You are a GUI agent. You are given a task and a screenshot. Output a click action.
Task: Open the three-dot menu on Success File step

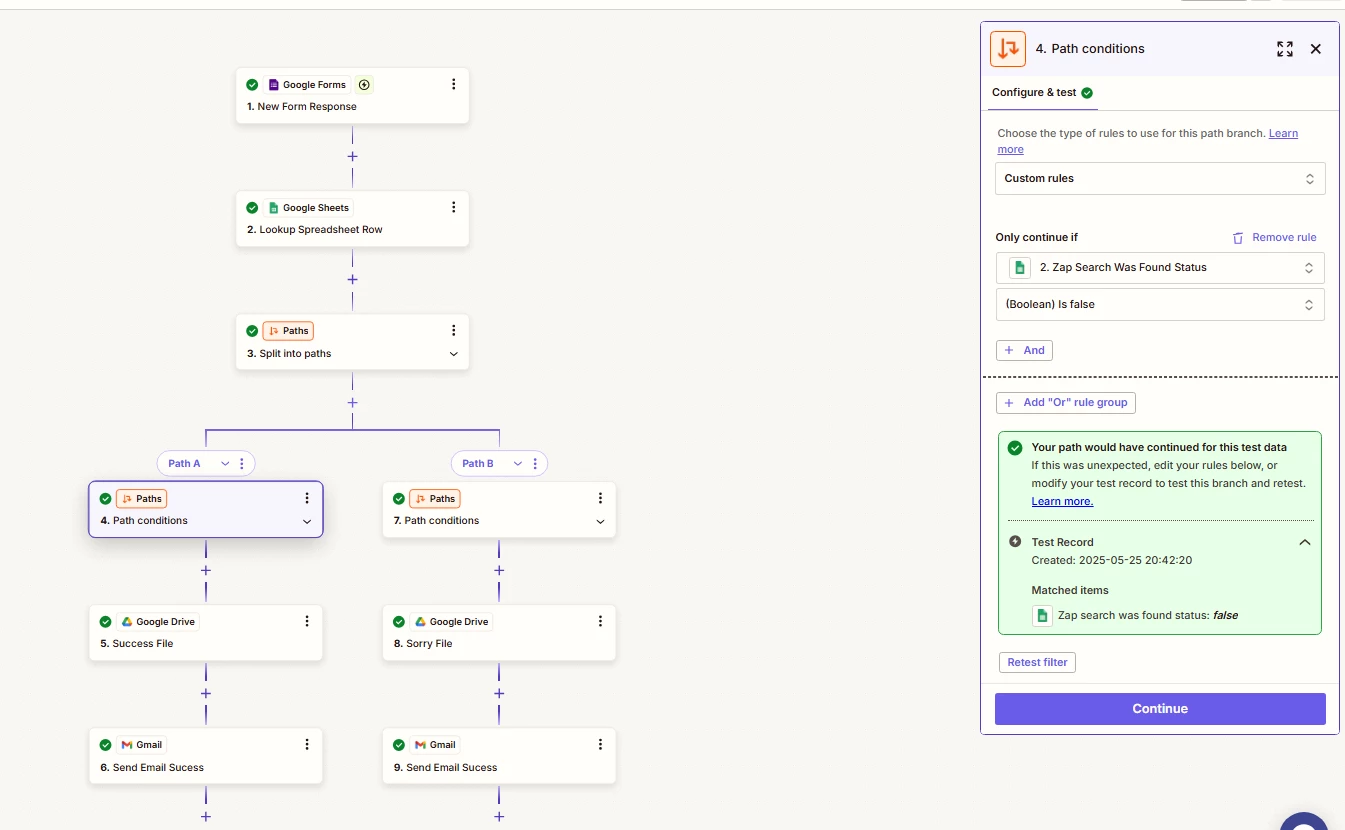point(307,621)
